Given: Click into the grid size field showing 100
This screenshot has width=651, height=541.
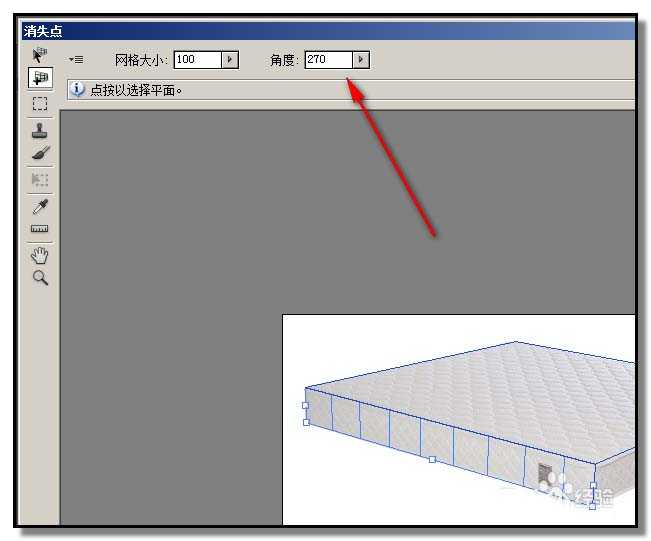Looking at the screenshot, I should (x=198, y=60).
